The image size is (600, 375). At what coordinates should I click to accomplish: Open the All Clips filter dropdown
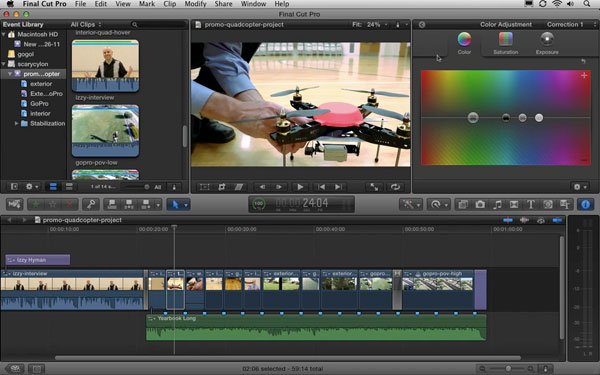(x=86, y=24)
